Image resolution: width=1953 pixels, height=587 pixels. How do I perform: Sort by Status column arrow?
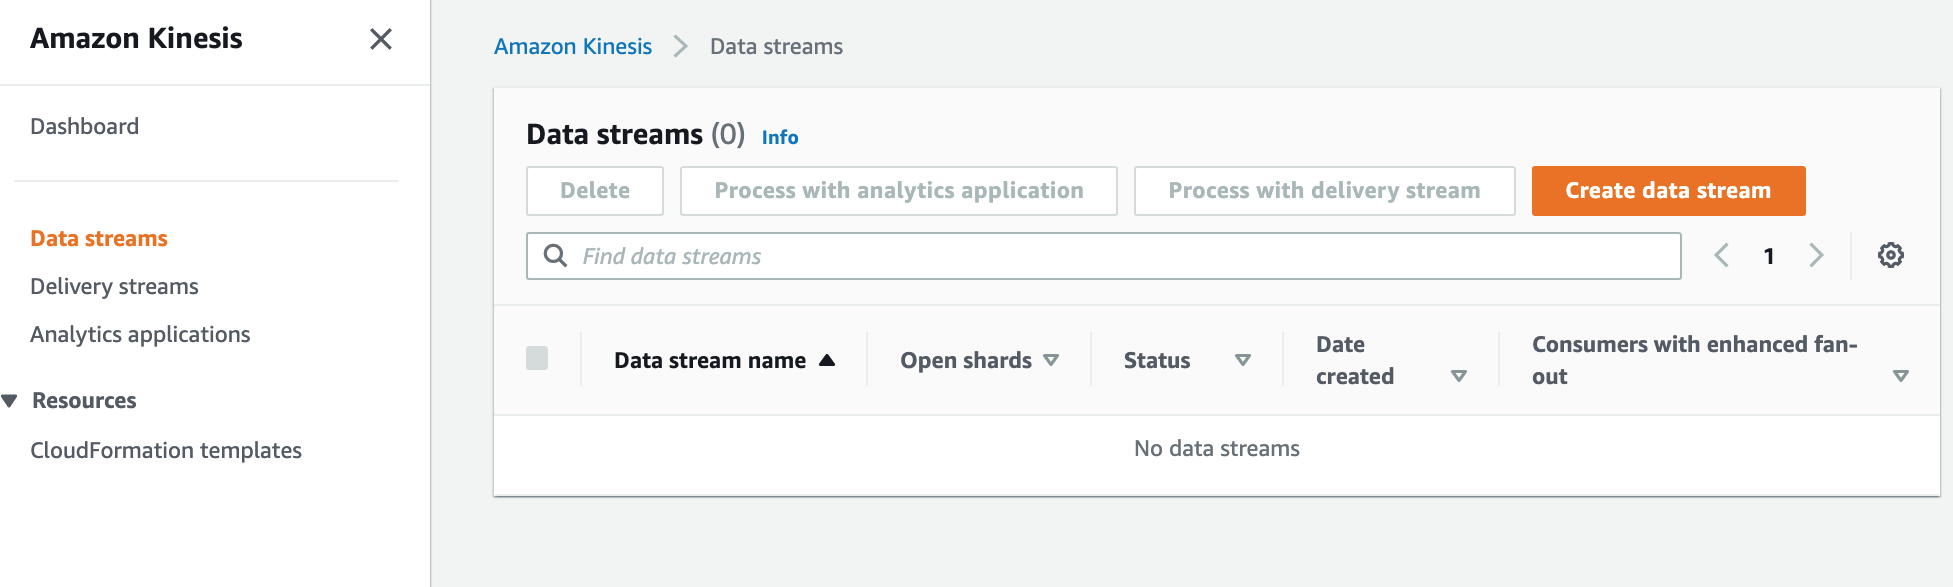coord(1243,360)
